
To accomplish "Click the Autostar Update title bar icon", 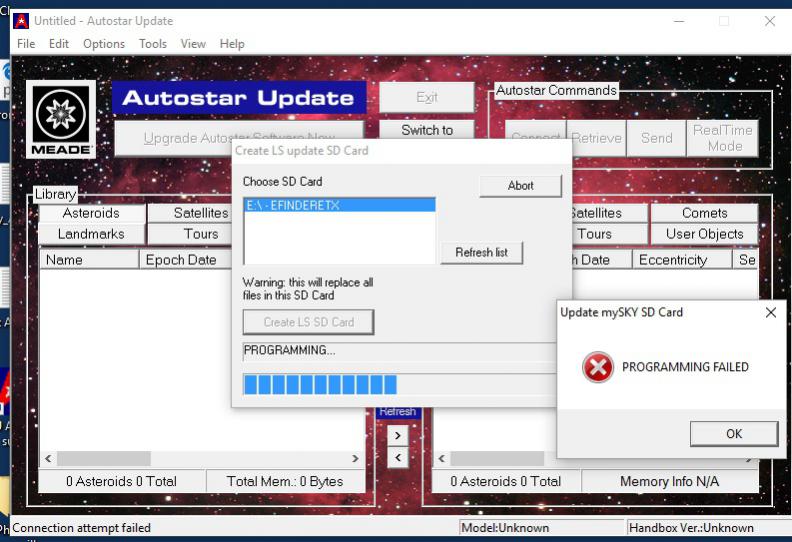I will [x=21, y=21].
